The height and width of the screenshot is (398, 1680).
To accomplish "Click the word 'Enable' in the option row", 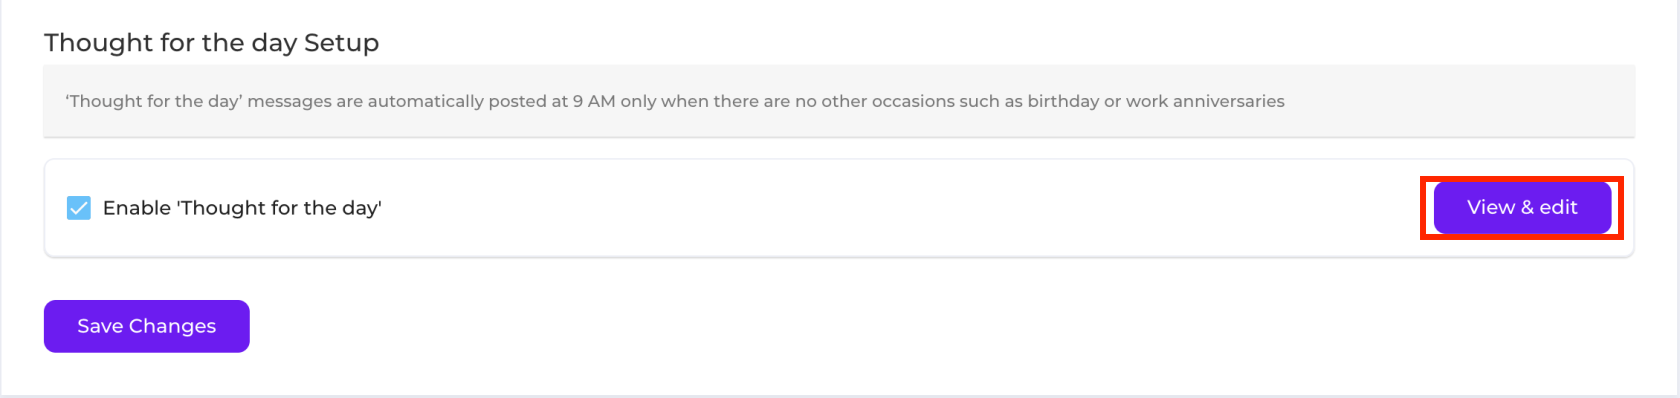I will [137, 208].
